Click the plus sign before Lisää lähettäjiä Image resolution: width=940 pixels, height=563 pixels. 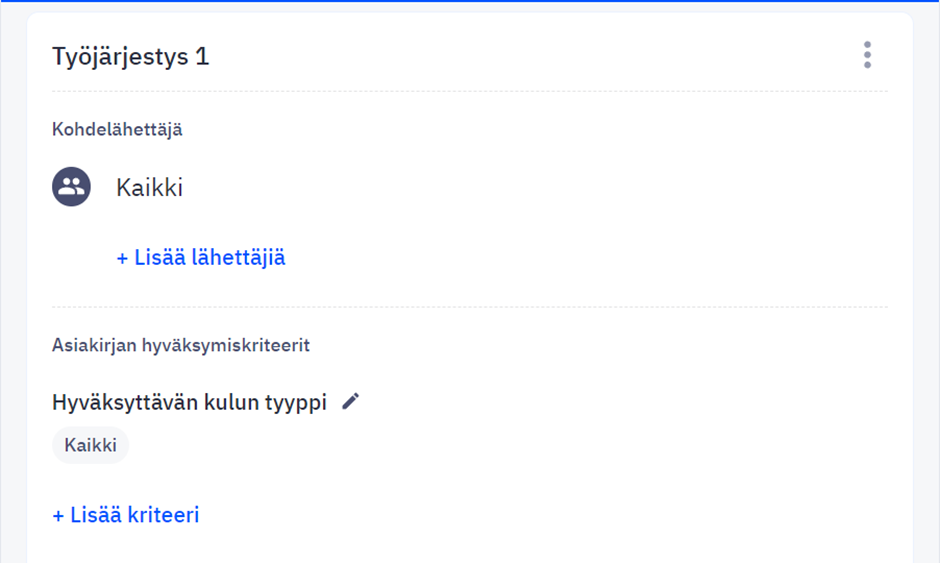tap(122, 258)
